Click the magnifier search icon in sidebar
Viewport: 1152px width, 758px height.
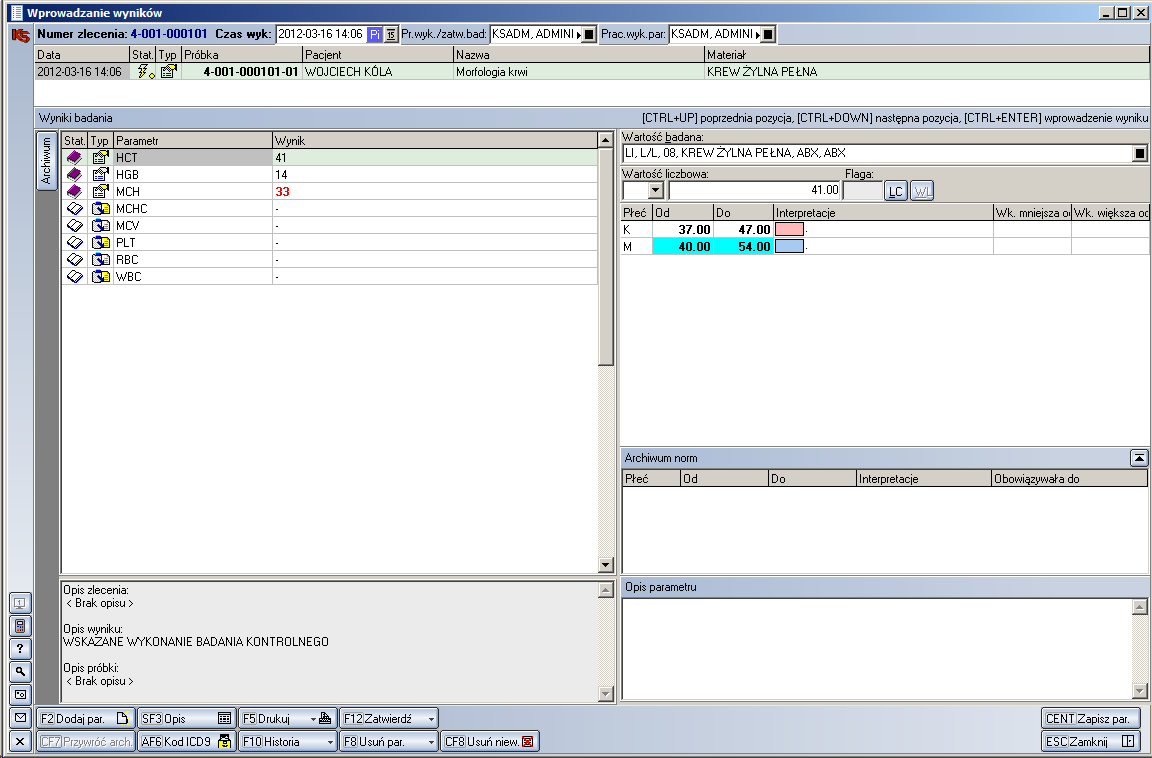19,672
